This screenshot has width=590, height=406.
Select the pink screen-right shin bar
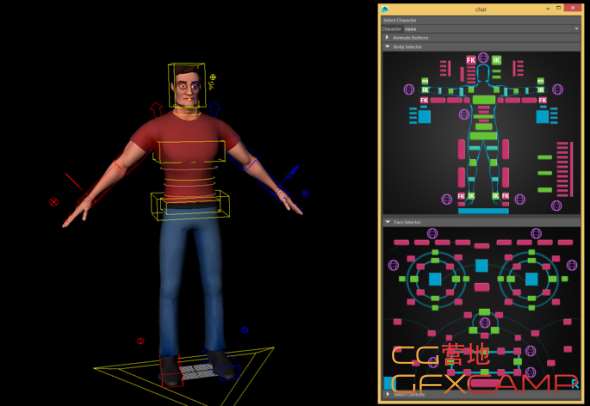point(505,177)
